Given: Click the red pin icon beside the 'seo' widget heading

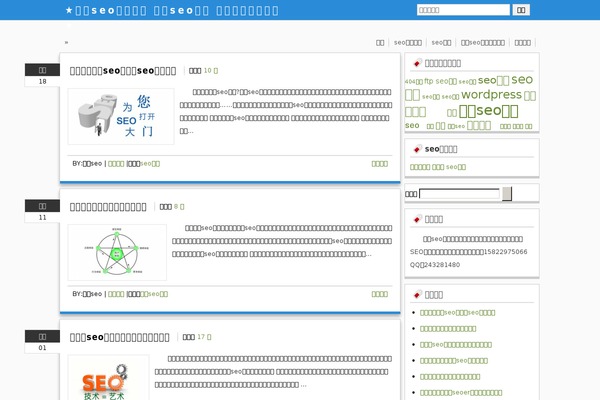Looking at the screenshot, I should coord(417,149).
